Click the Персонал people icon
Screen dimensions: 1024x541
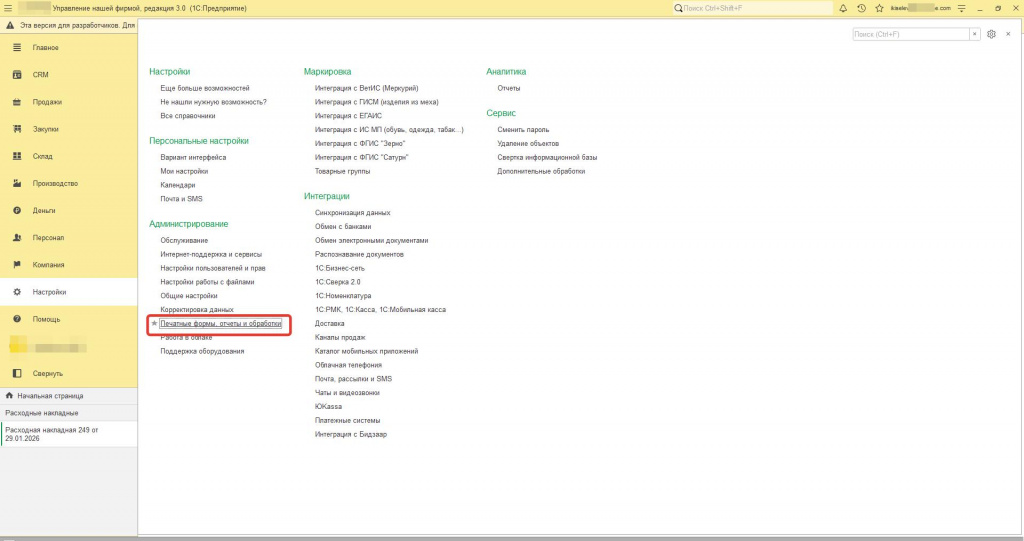[x=17, y=238]
